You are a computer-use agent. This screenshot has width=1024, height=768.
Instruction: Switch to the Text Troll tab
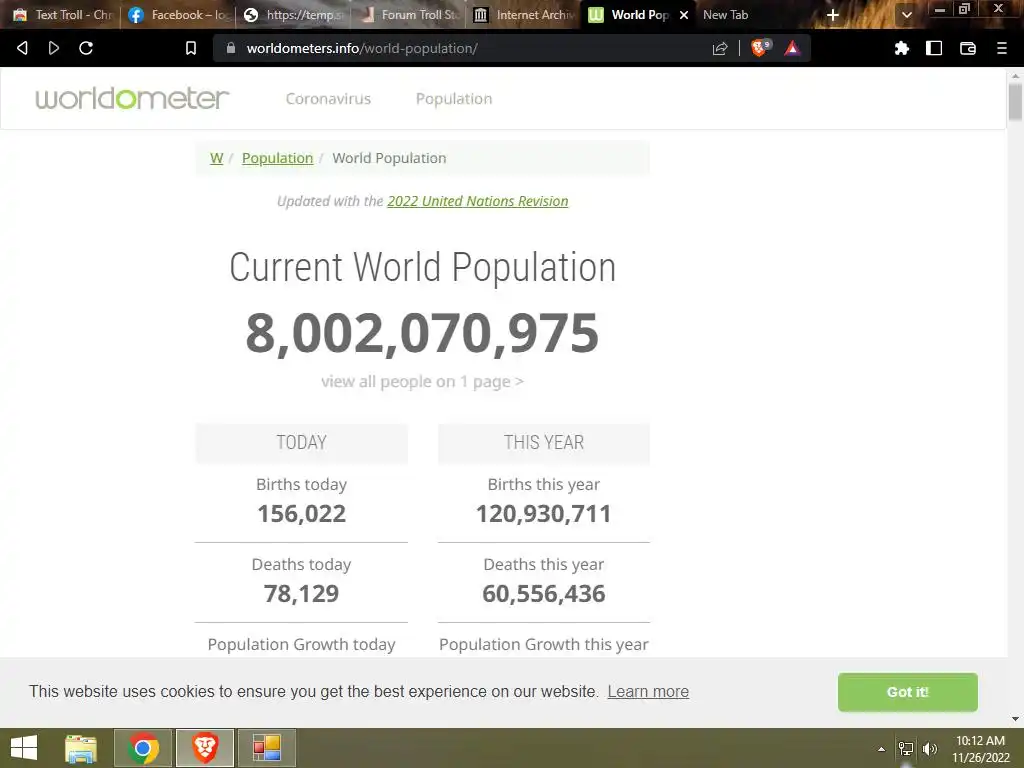point(63,15)
